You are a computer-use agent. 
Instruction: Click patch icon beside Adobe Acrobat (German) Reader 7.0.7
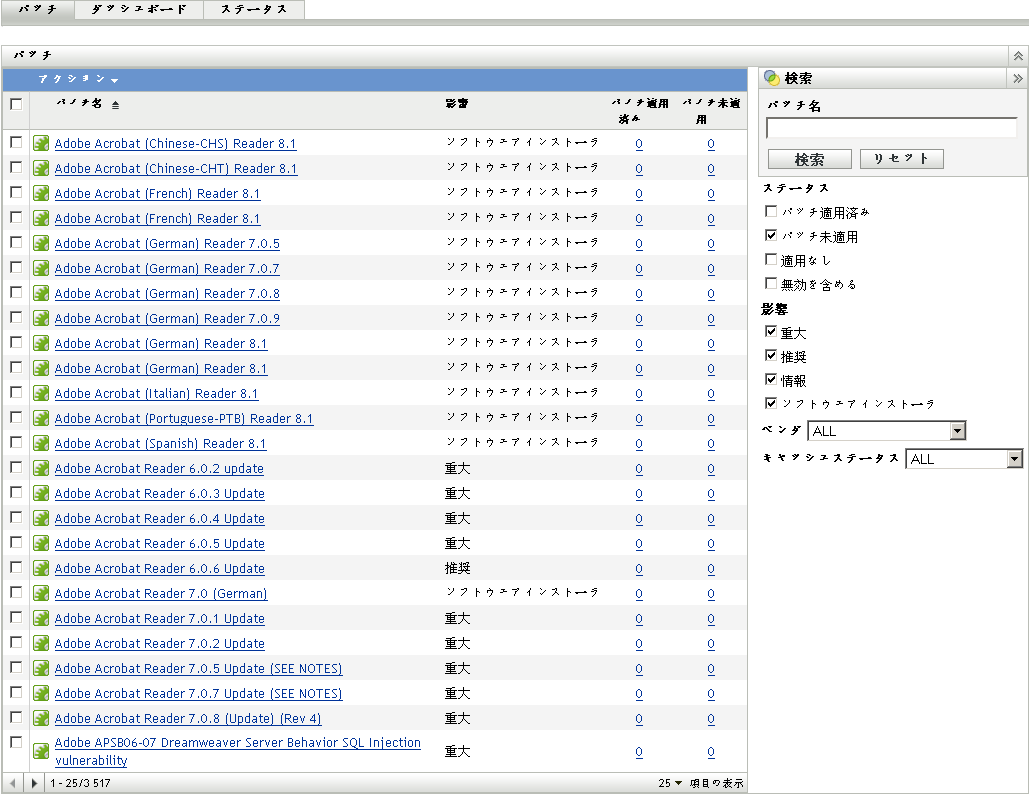coord(41,268)
